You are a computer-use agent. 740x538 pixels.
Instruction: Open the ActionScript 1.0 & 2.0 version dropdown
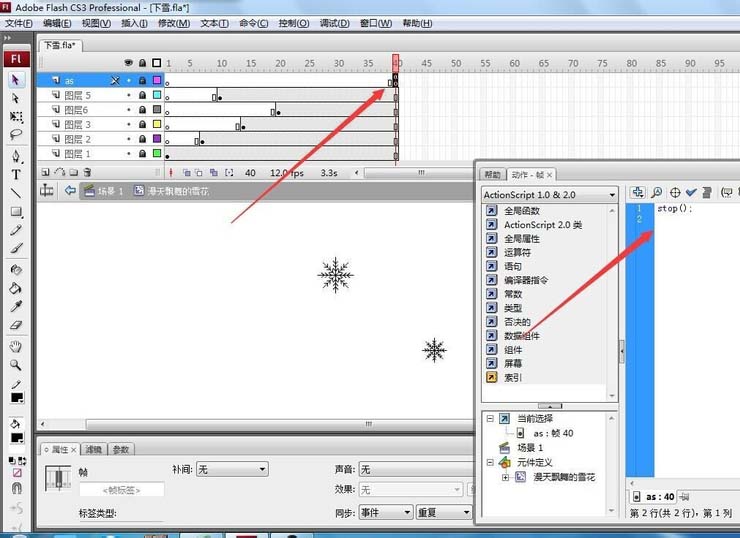(x=549, y=195)
